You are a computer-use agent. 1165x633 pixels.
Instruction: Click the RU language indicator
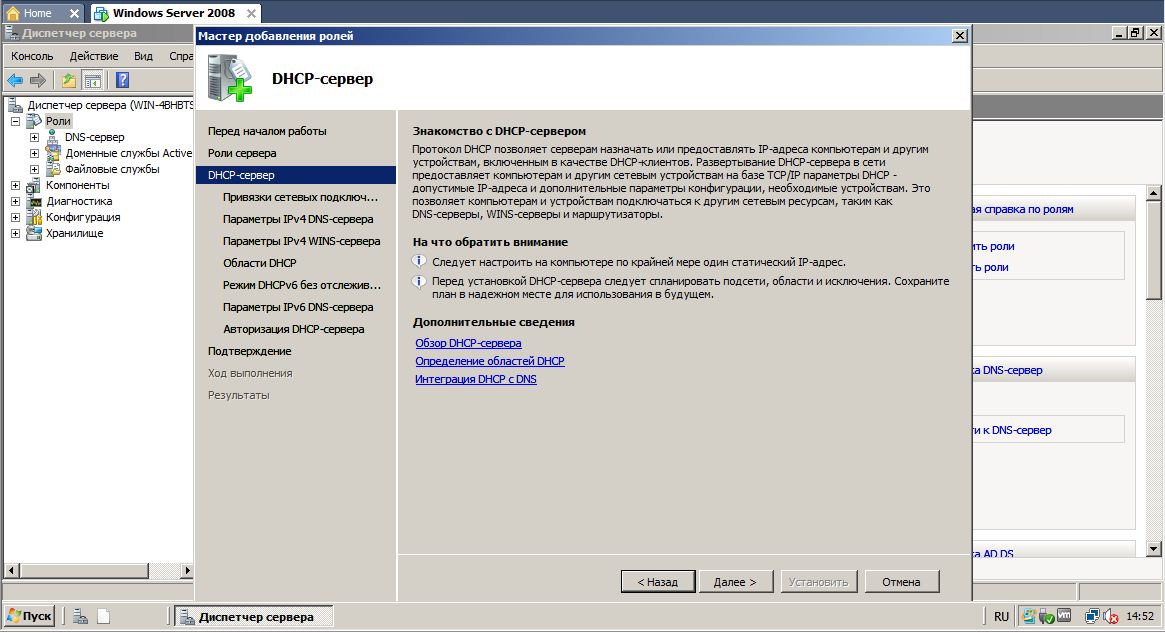tap(1001, 616)
